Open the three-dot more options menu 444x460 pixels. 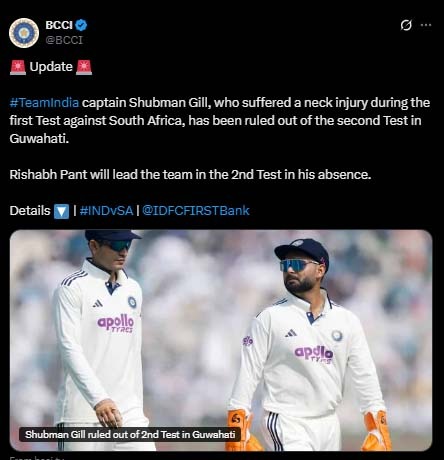tap(426, 25)
